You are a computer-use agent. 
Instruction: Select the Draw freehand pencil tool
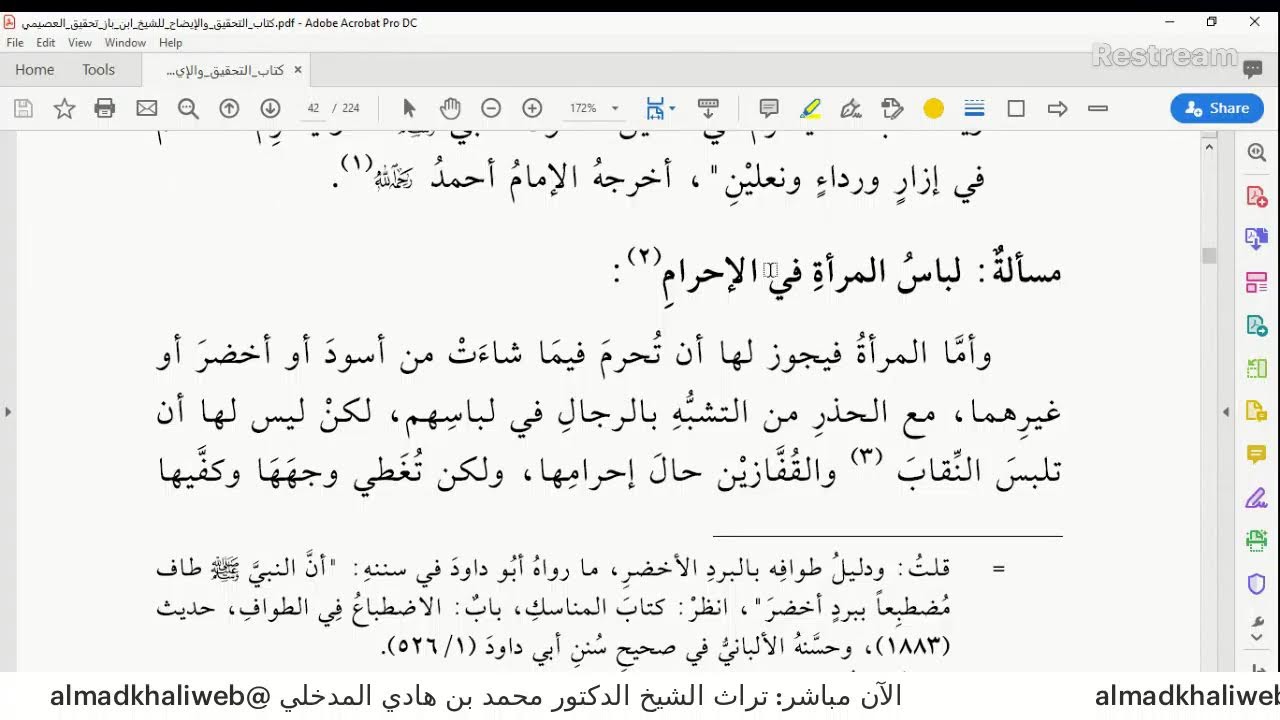coord(851,108)
